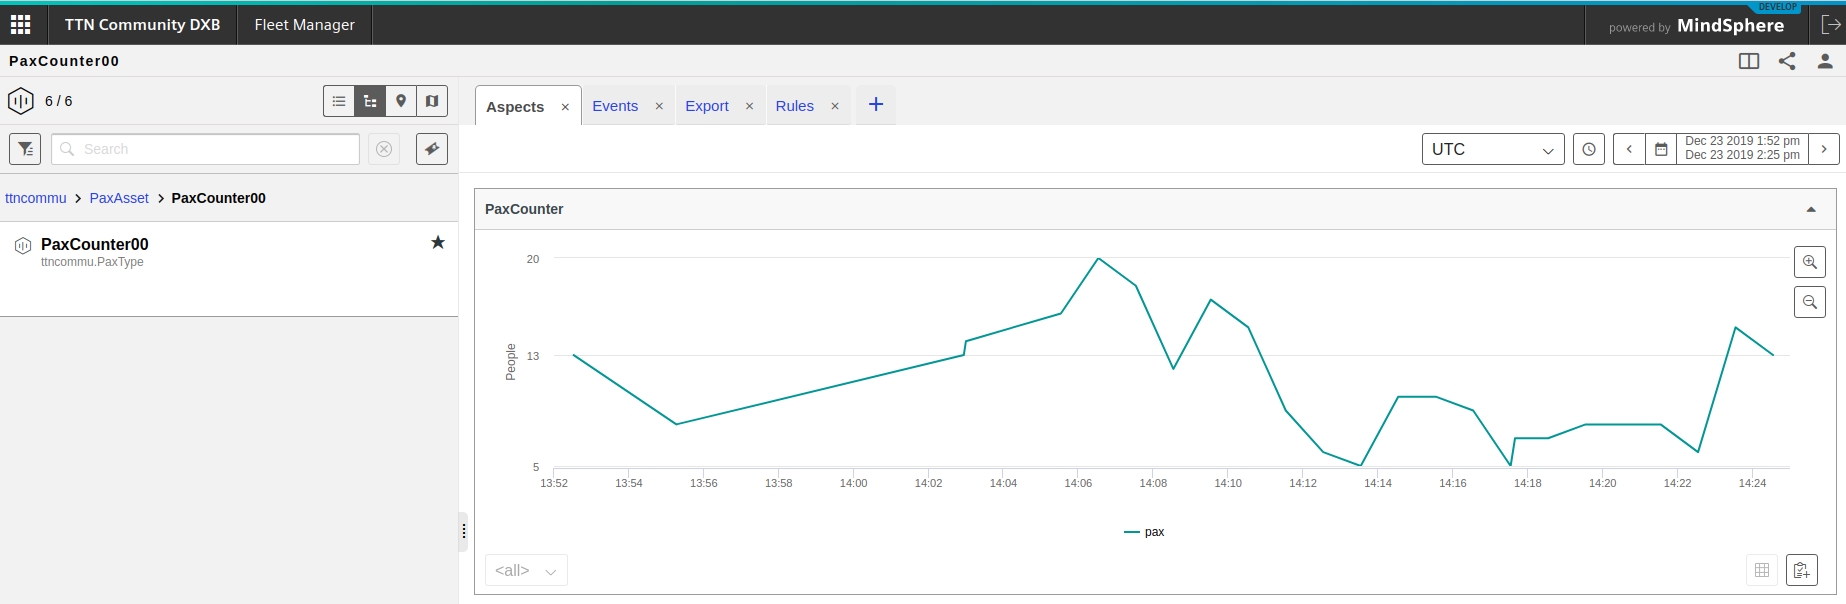Toggle favorite star for PaxCounter00
Viewport: 1846px width, 604px height.
coord(438,242)
